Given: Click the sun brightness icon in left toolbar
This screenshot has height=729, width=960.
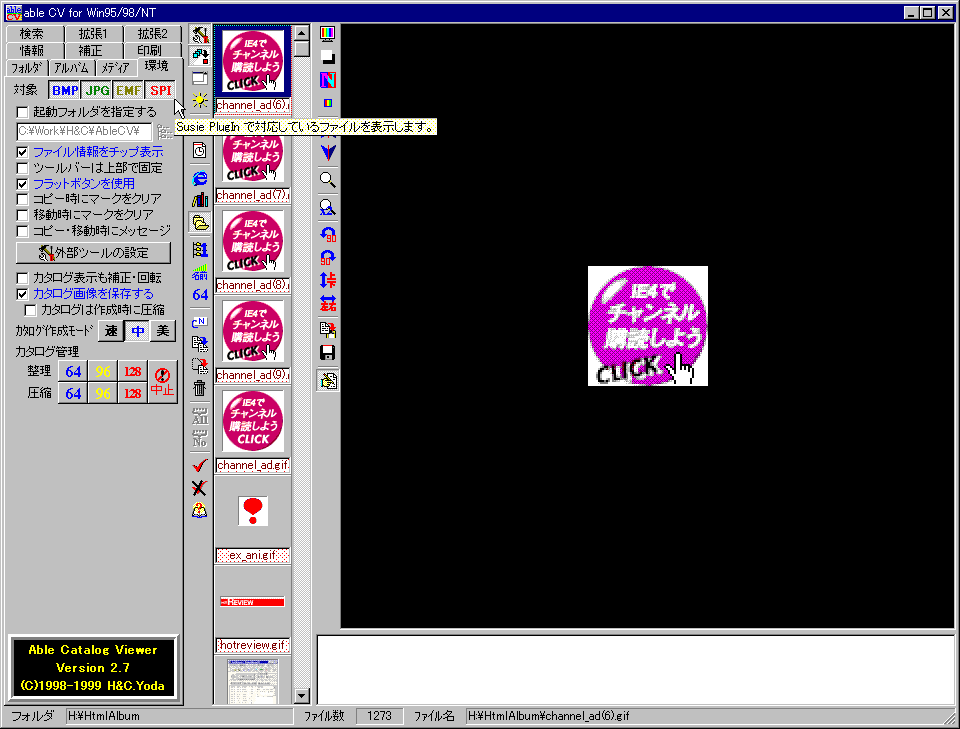Looking at the screenshot, I should (200, 100).
